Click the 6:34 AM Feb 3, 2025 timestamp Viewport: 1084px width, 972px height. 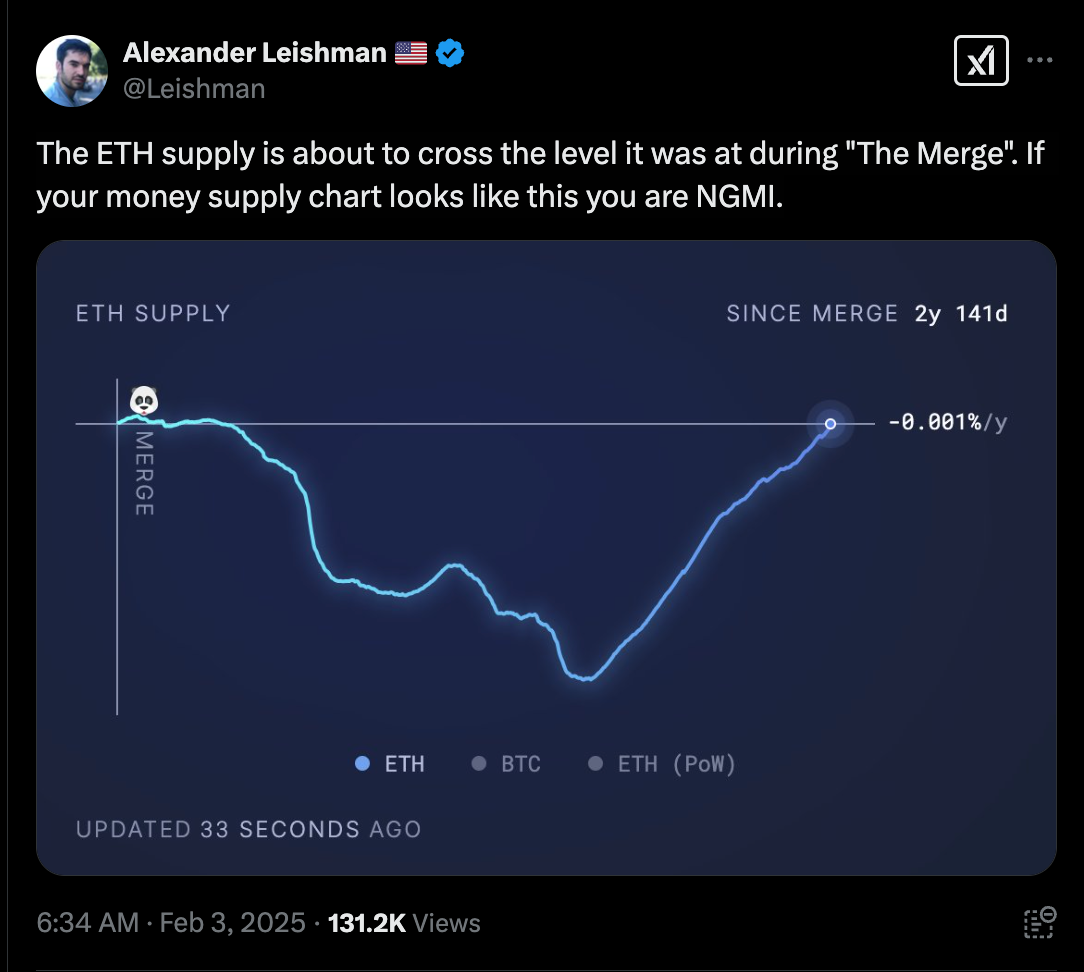tap(171, 922)
